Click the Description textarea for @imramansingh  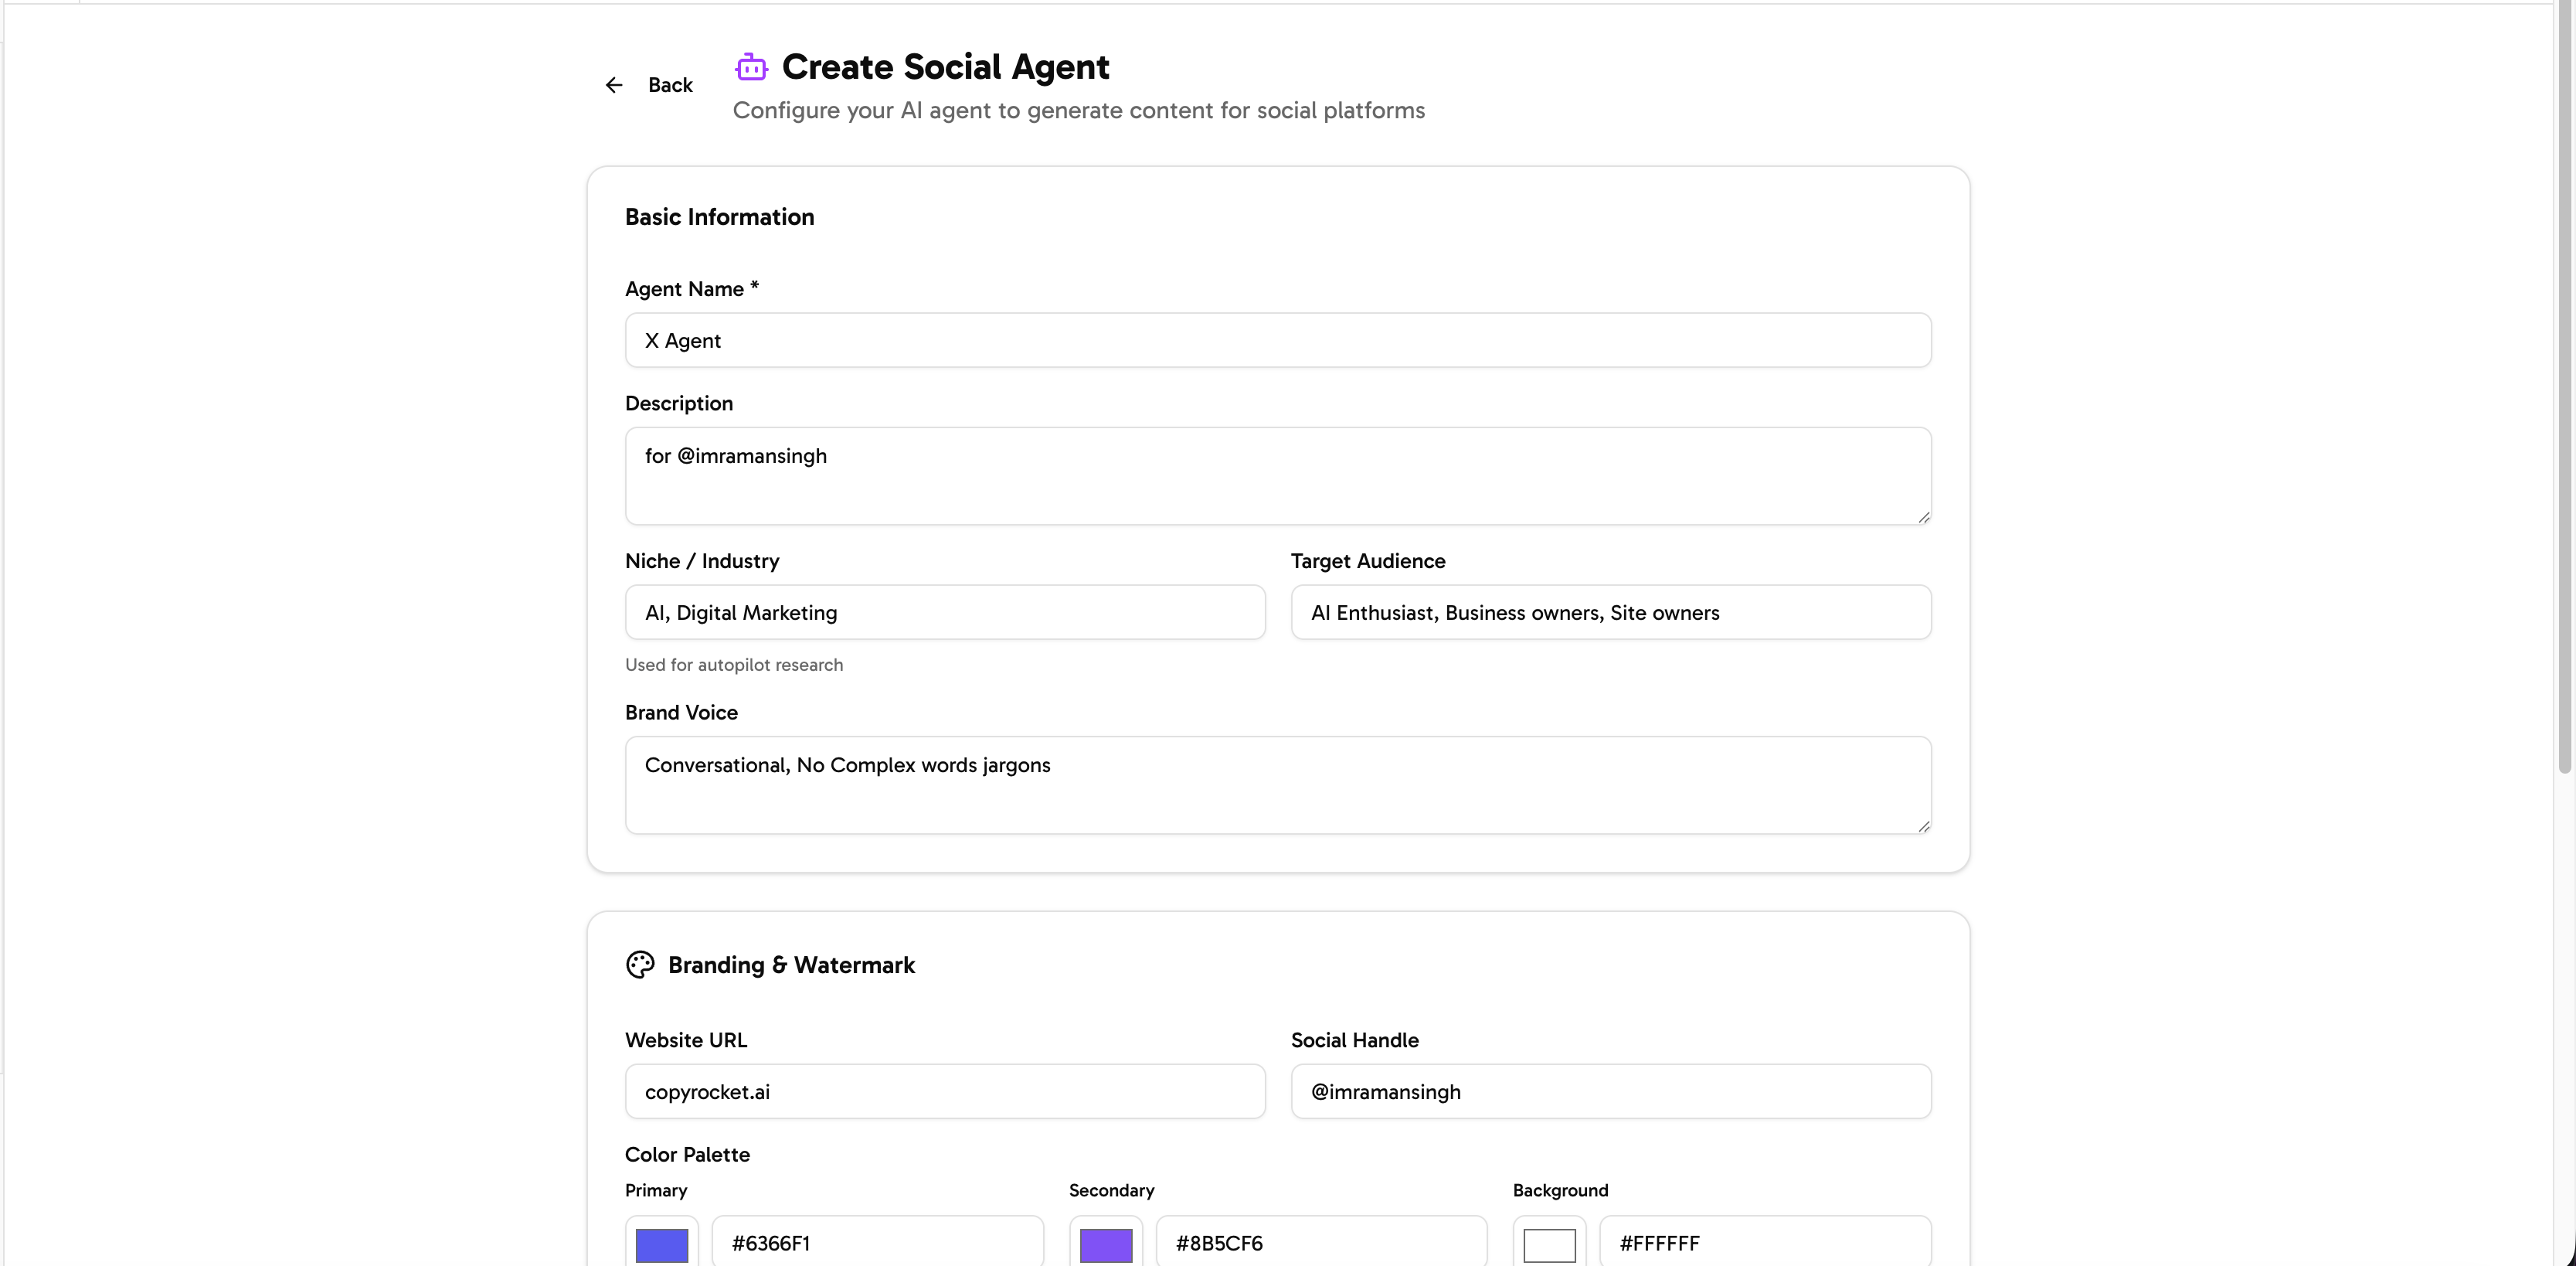1278,476
